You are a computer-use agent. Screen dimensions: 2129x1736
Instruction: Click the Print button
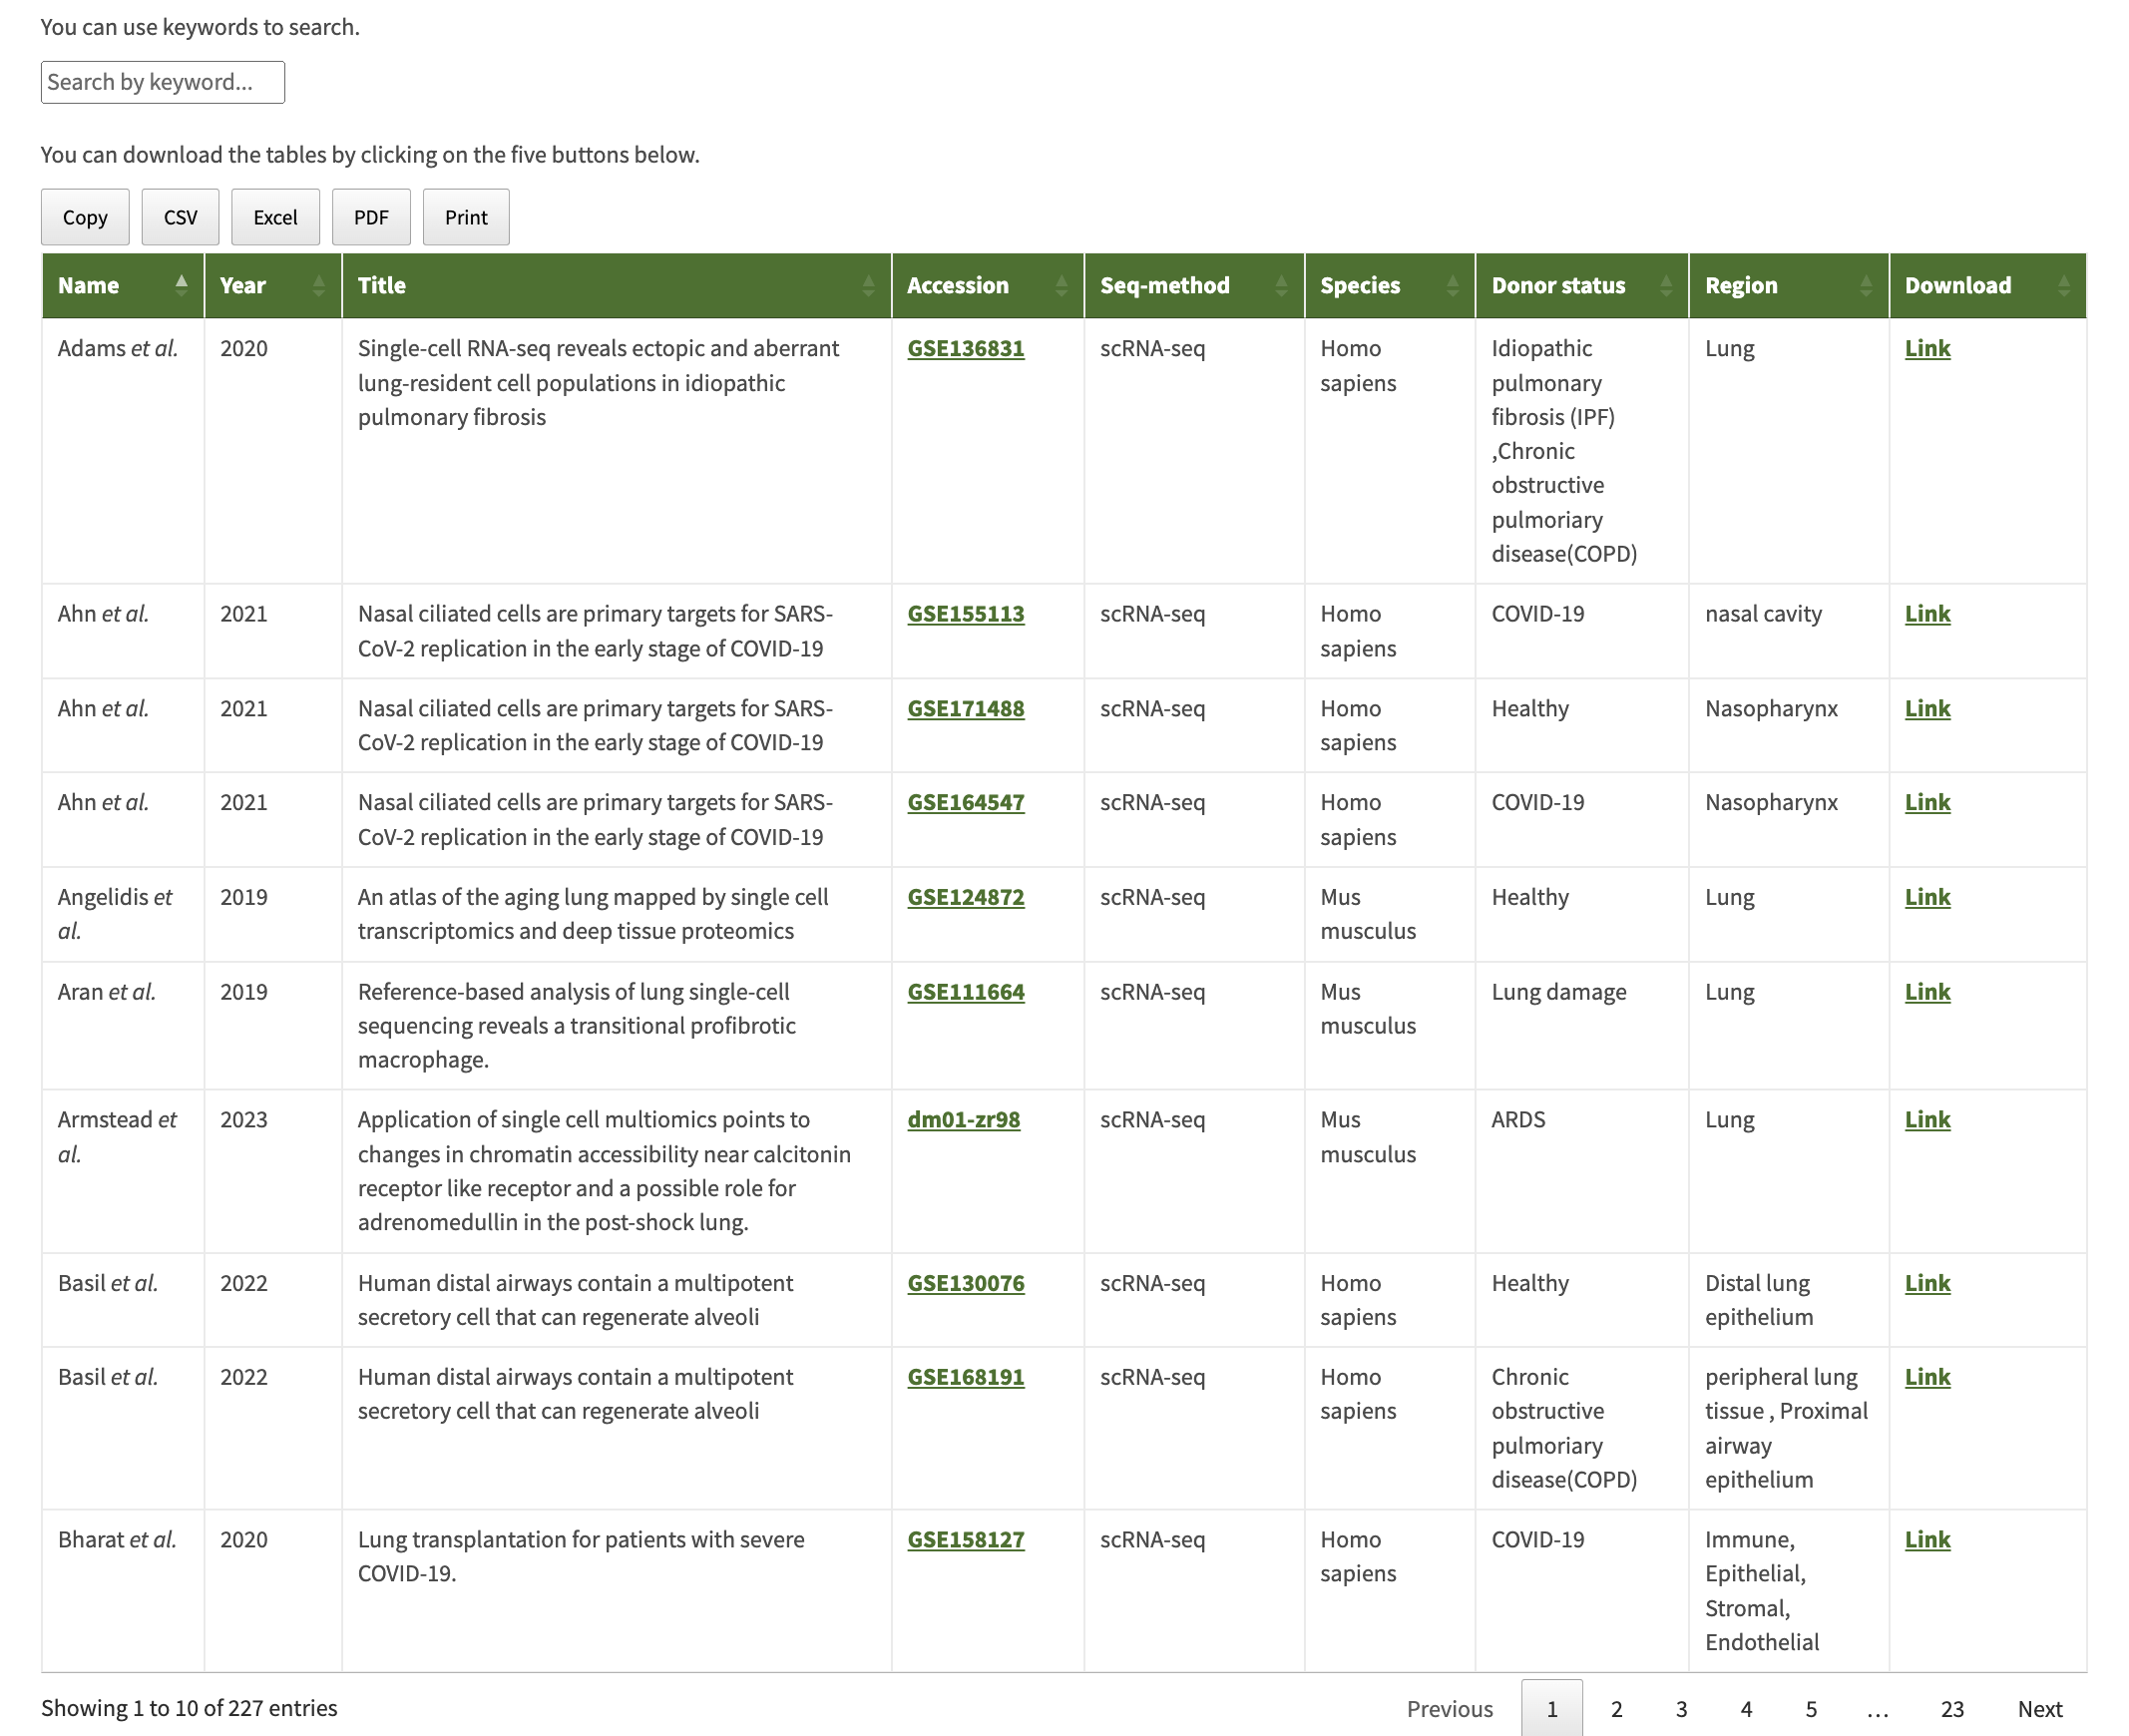[x=466, y=217]
